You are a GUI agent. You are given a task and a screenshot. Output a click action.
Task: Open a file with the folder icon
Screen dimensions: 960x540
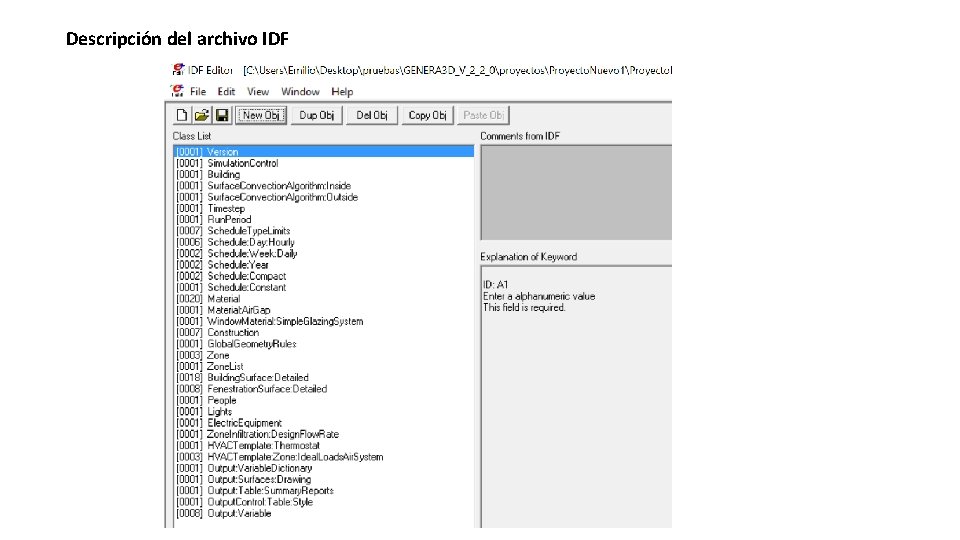tap(201, 115)
